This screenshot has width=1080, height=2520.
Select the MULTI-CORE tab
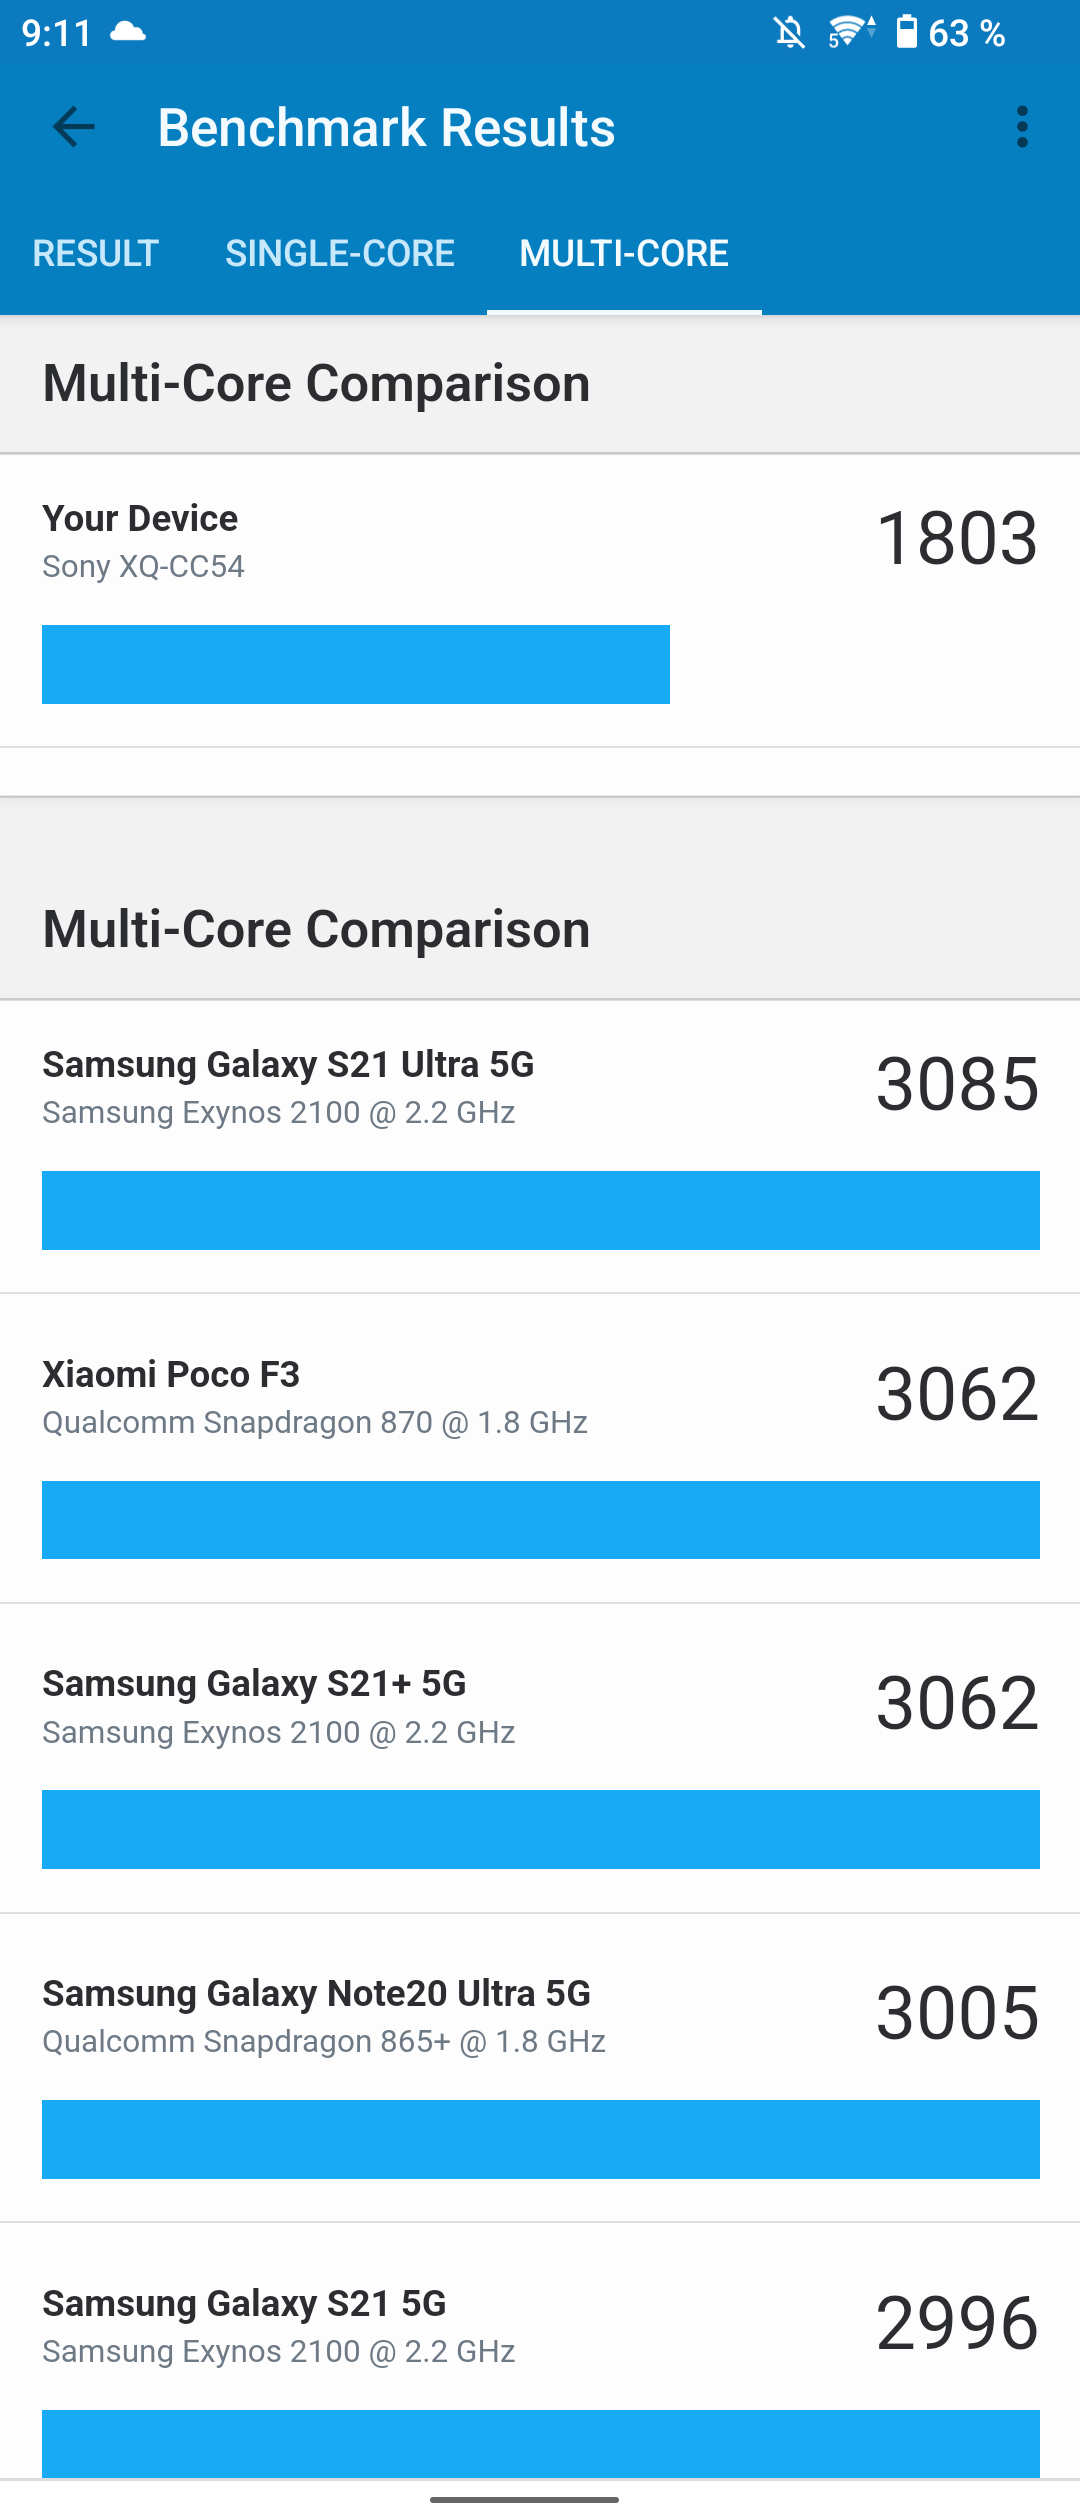[624, 253]
